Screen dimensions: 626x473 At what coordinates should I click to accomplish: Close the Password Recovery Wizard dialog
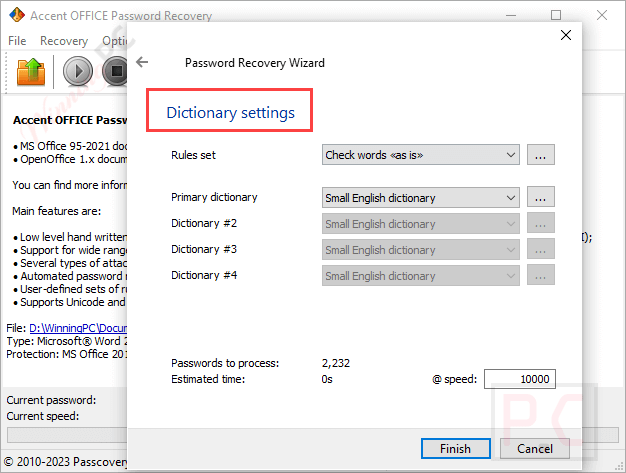coord(566,35)
